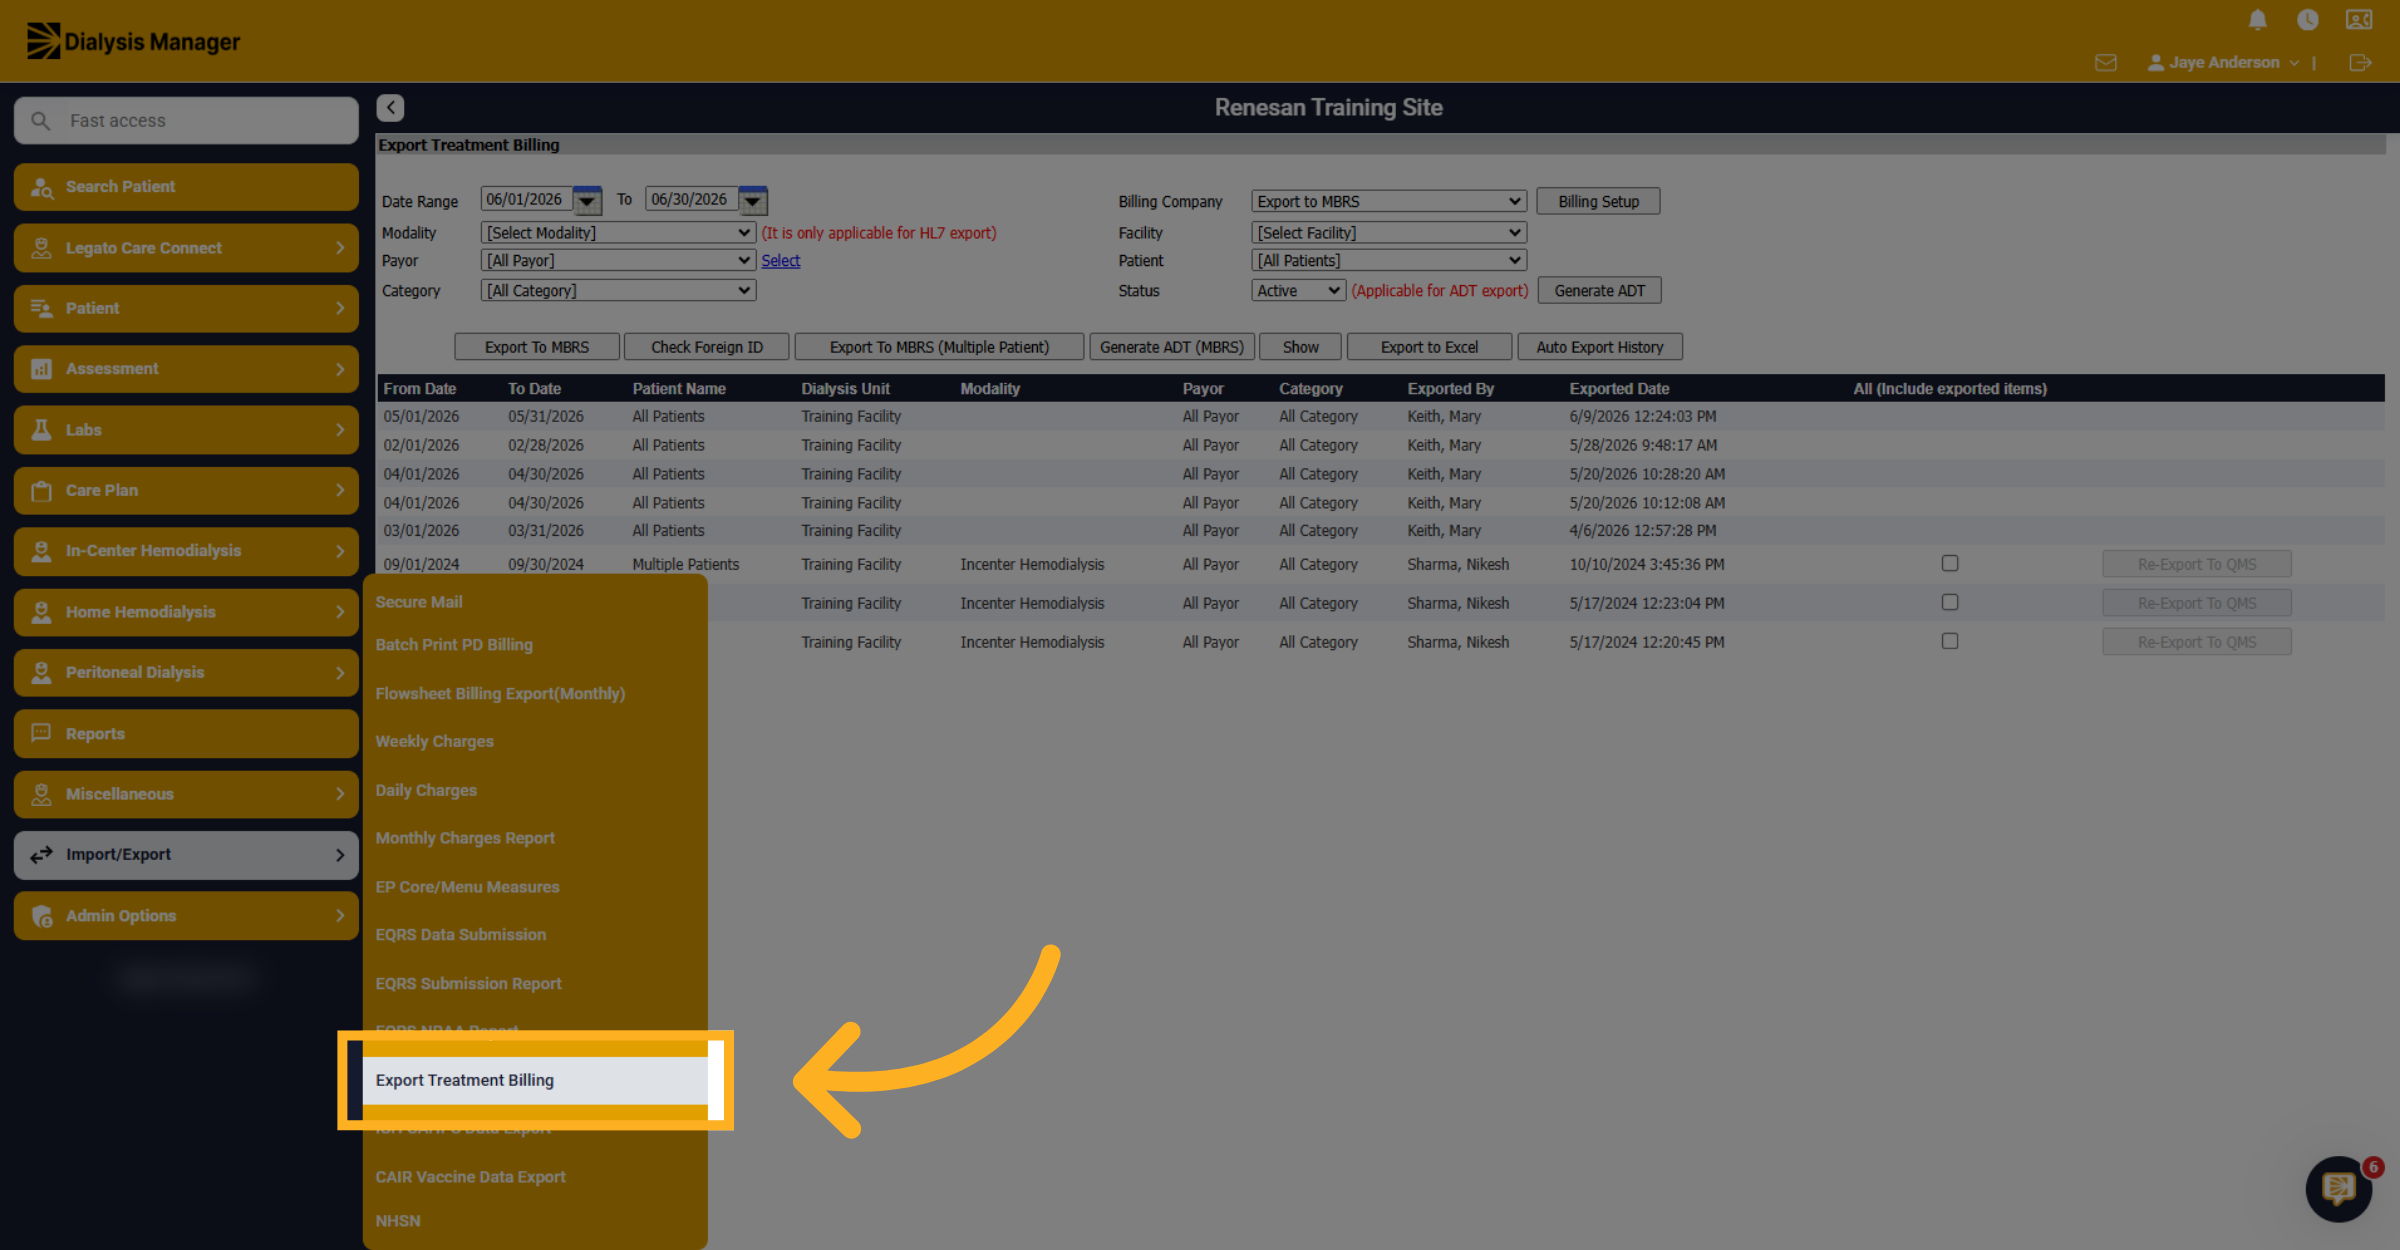The width and height of the screenshot is (2400, 1250).
Task: Open the Billing Company dropdown
Action: [1388, 201]
